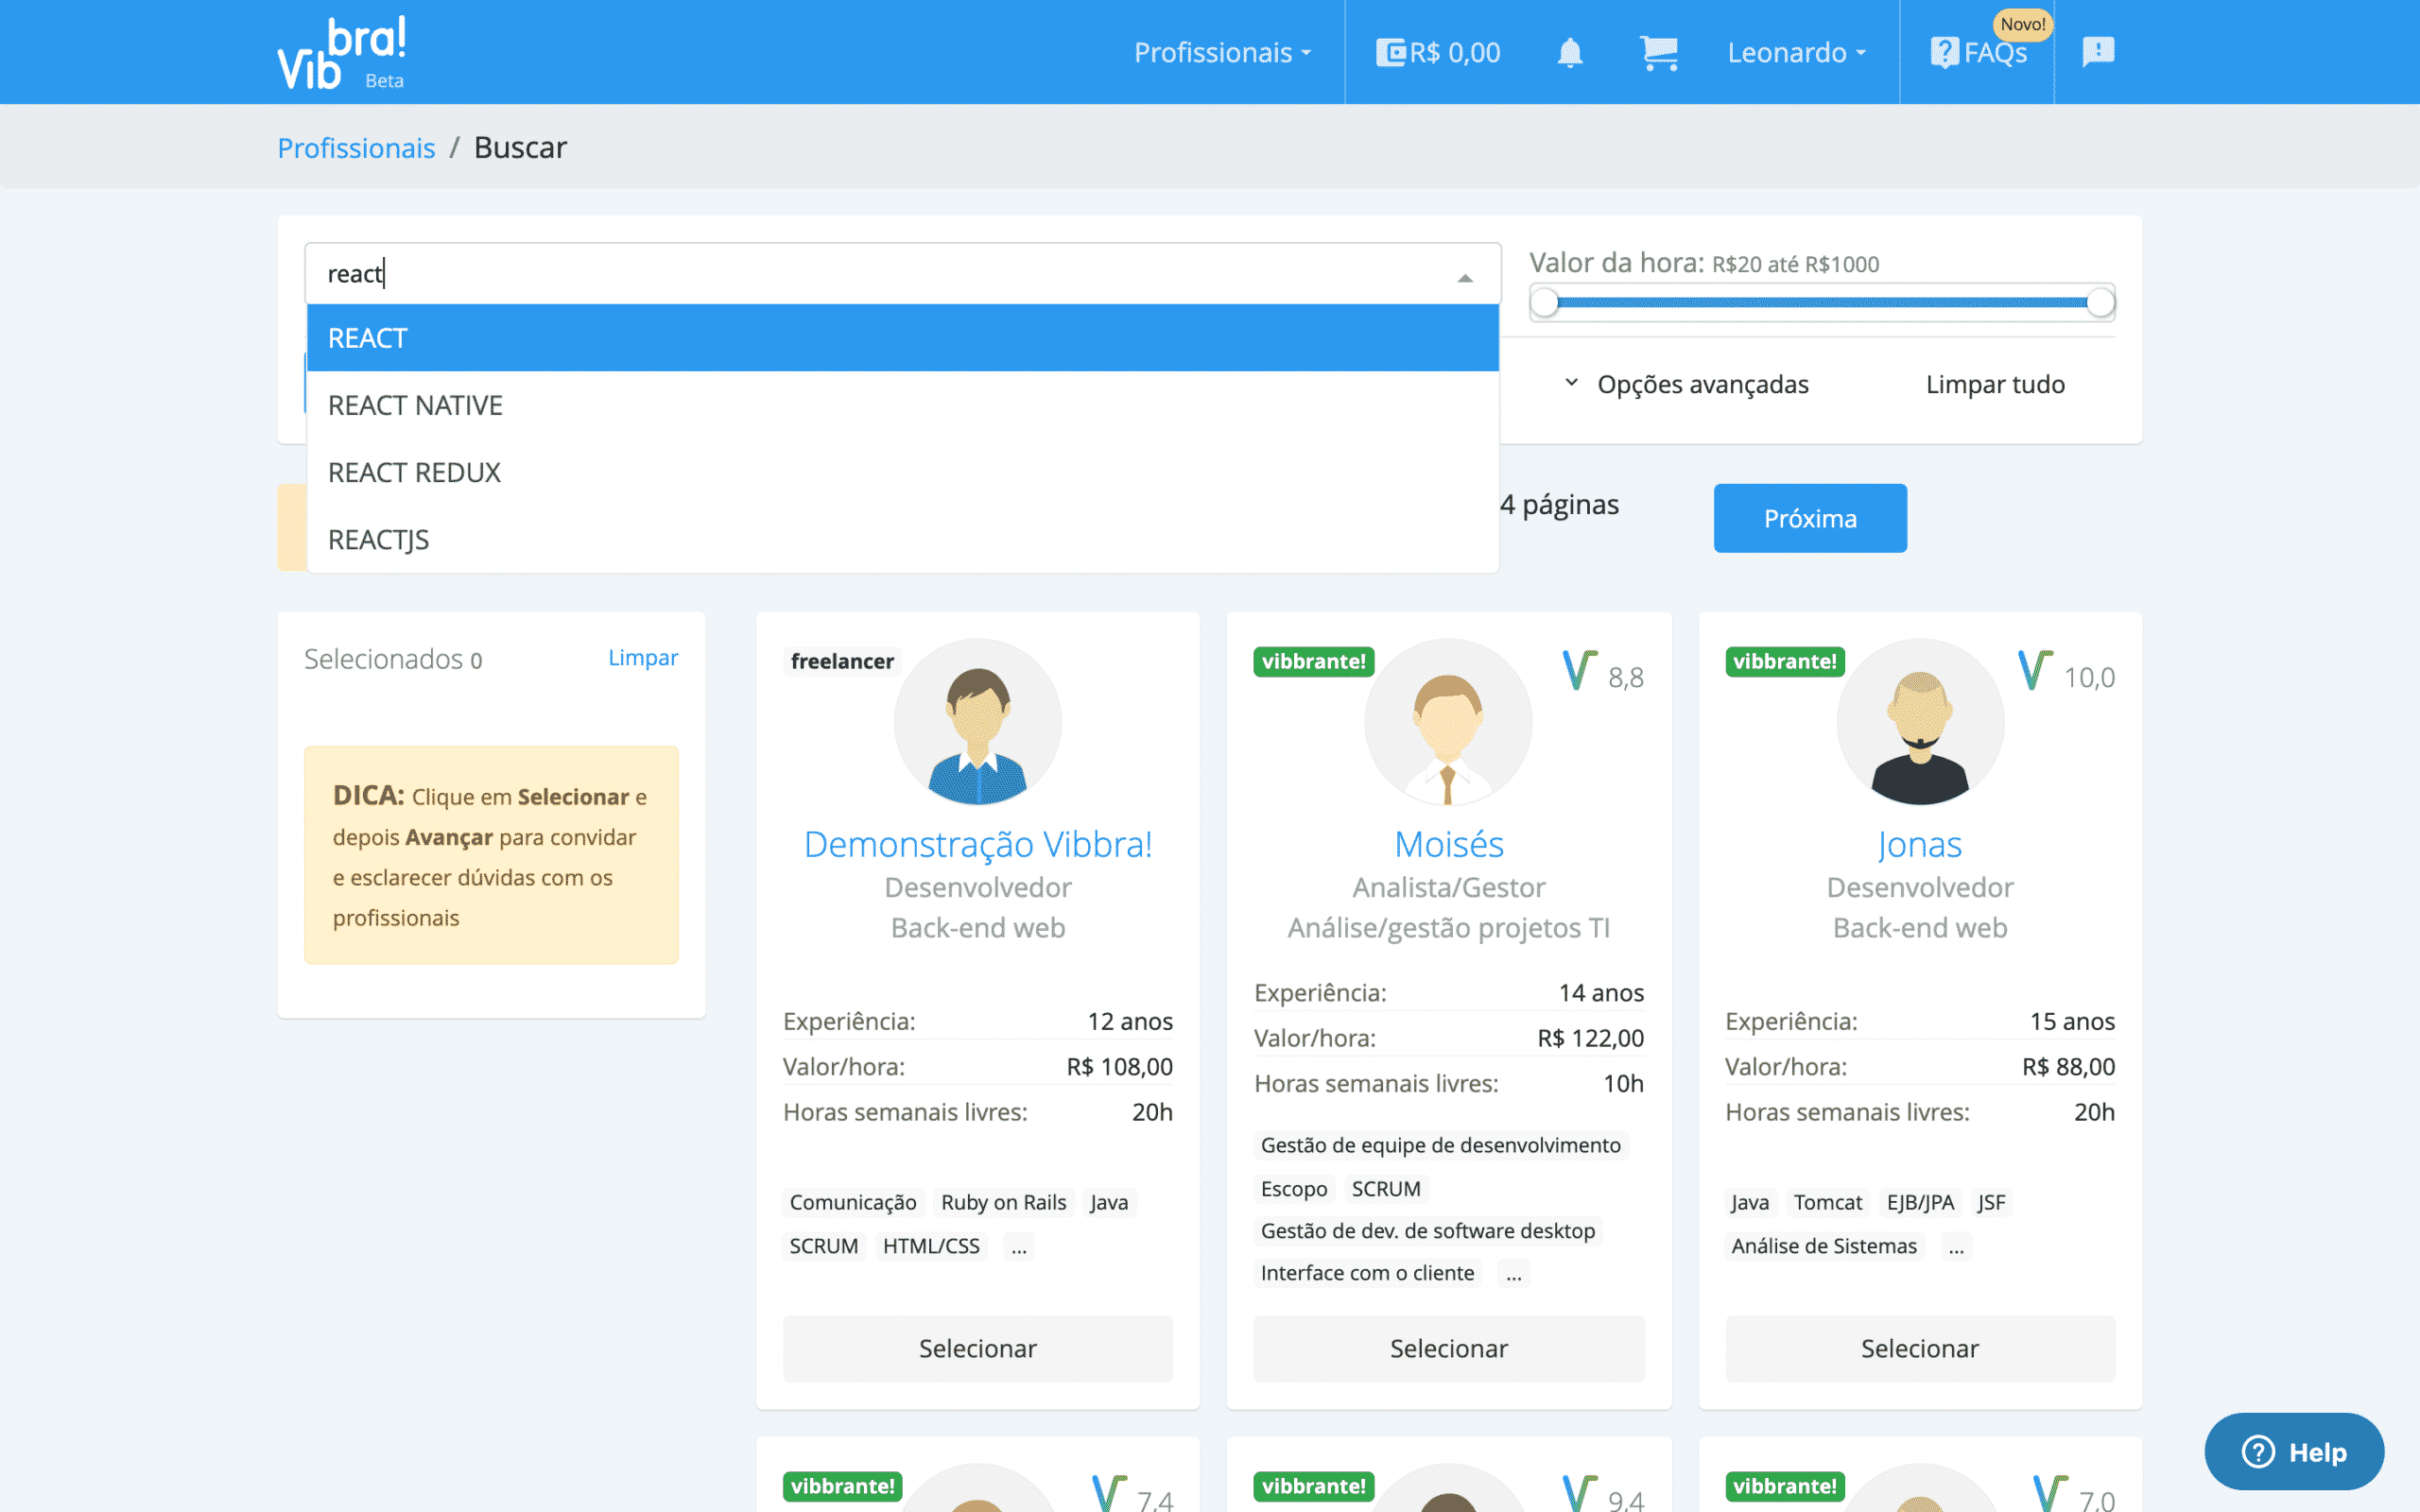Select Jonas with Selecionar button
This screenshot has width=2420, height=1512.
(x=1920, y=1348)
